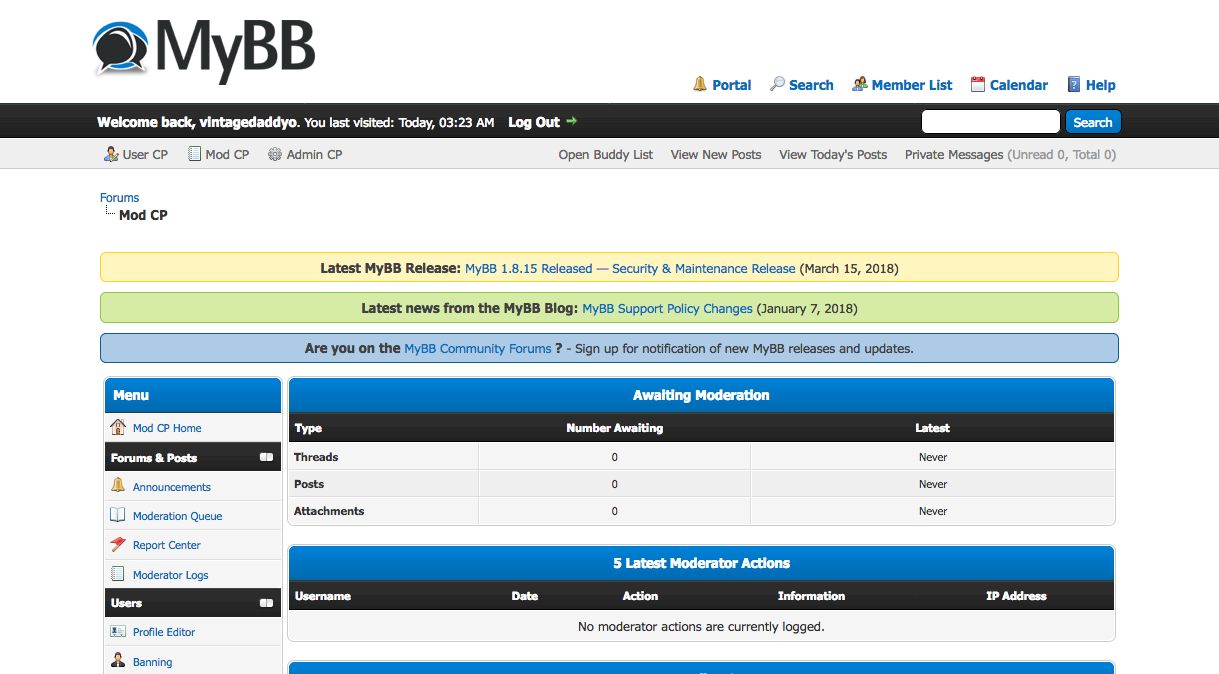
Task: Click the Banning user icon in sidebar
Action: (118, 661)
